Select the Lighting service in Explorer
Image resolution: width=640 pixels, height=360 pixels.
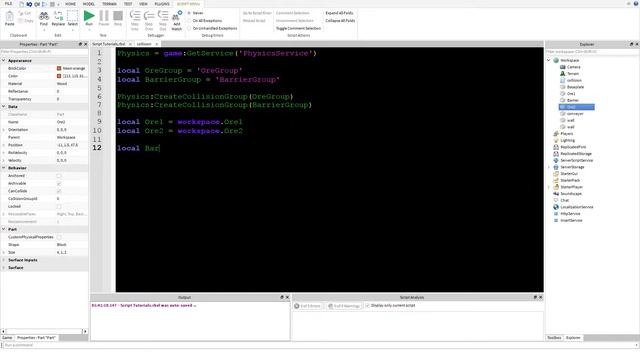tap(567, 140)
